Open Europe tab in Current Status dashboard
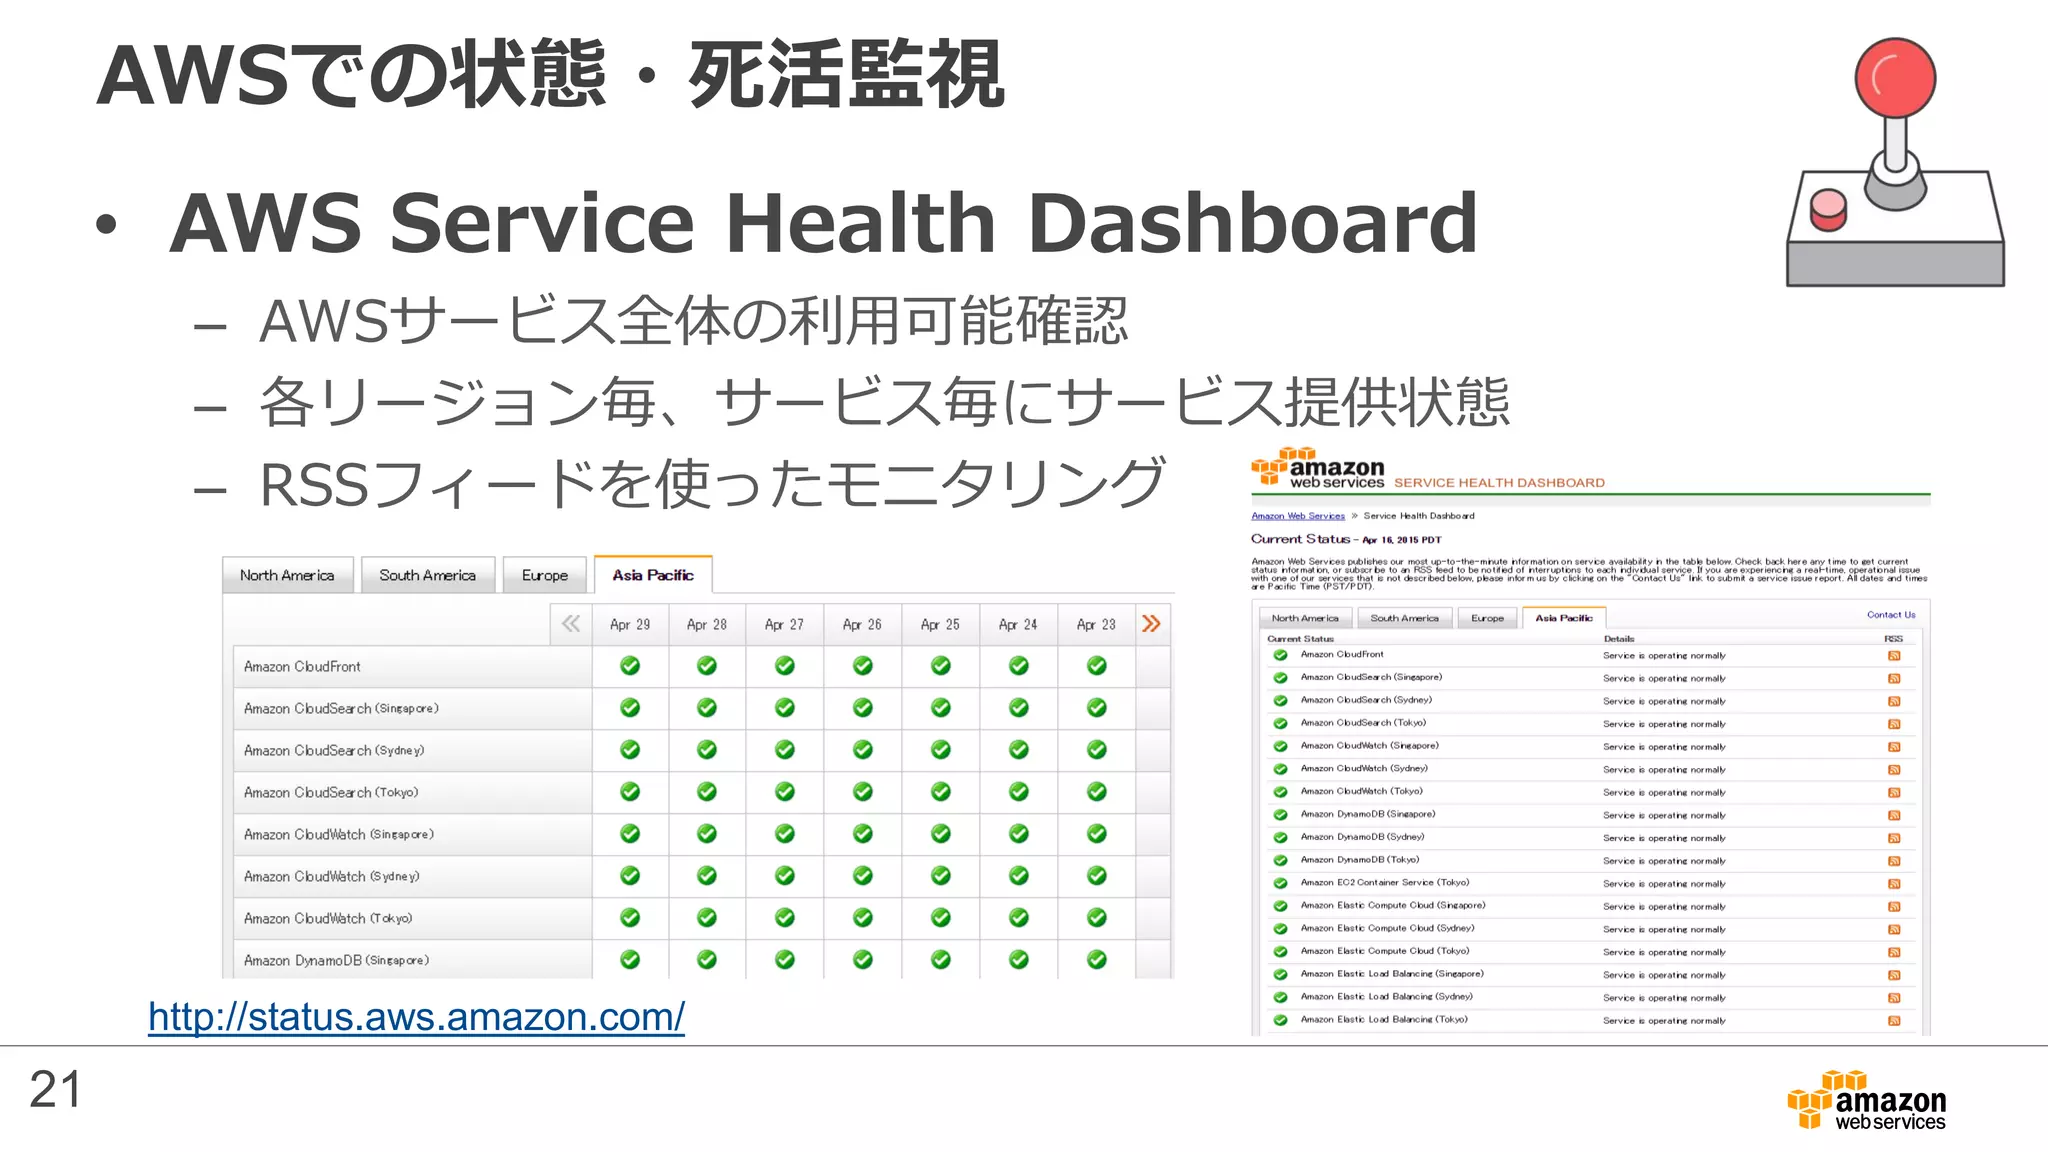The width and height of the screenshot is (2048, 1152). pos(1487,618)
